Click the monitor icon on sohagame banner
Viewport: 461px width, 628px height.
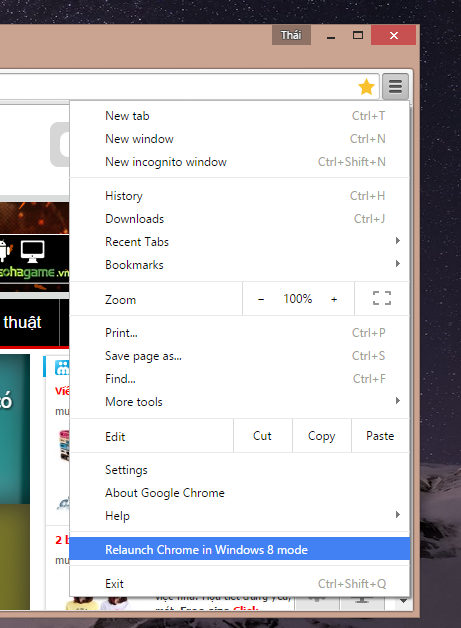coord(32,251)
